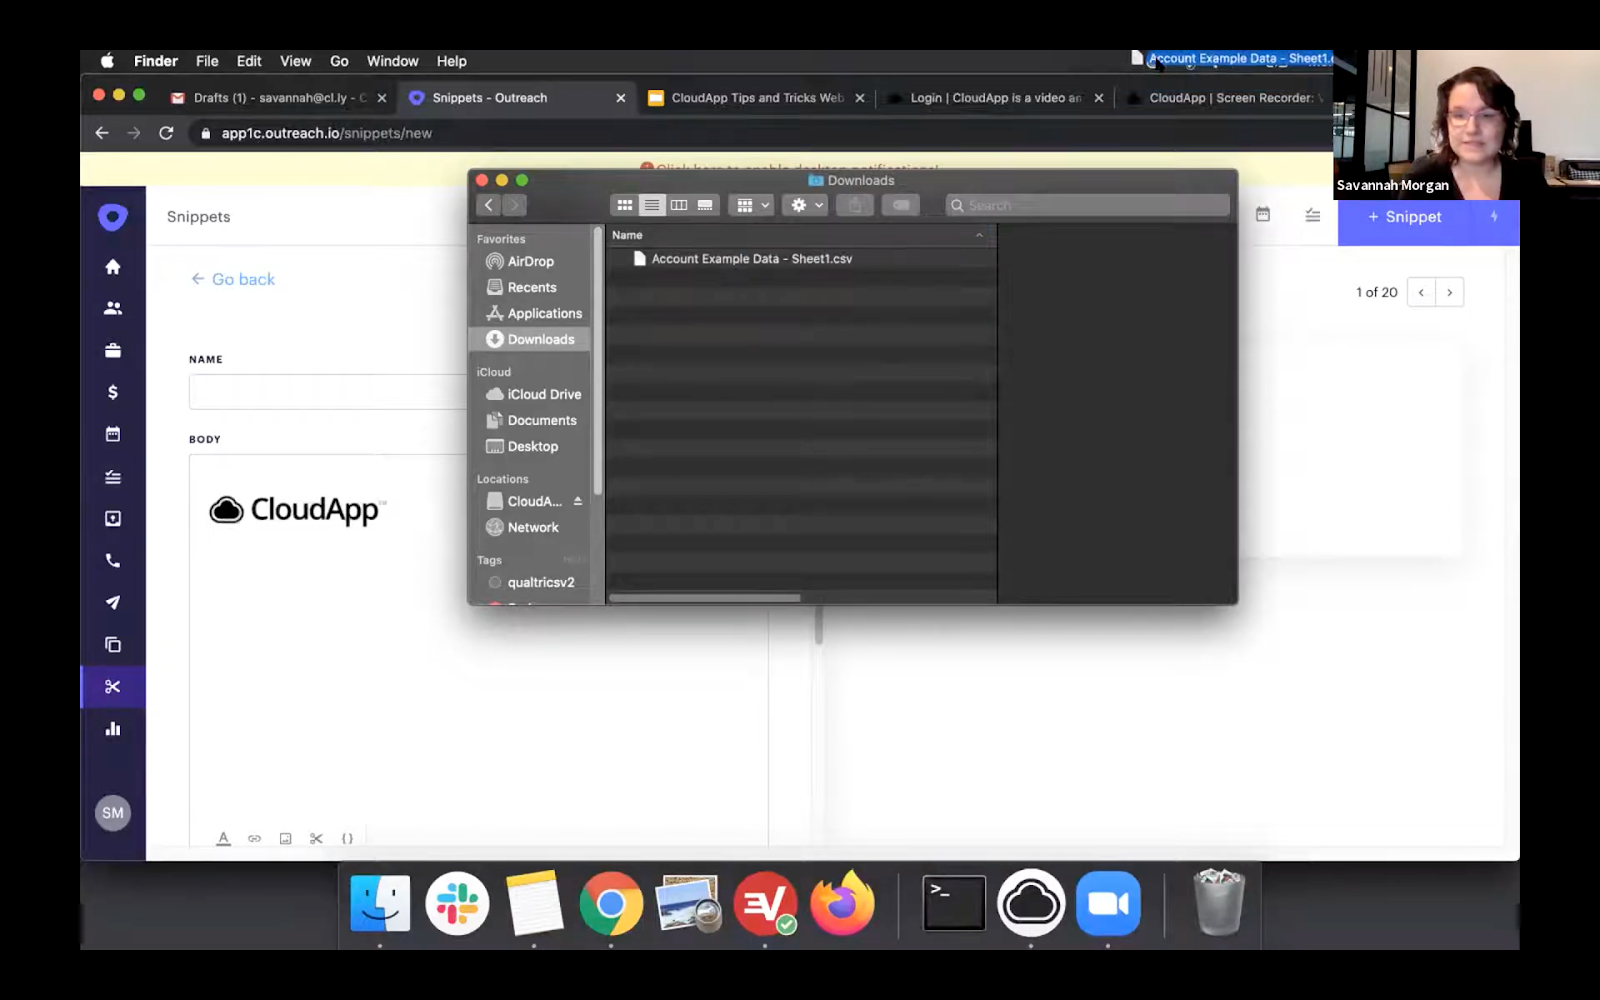Open Slack from the Dock
1600x1000 pixels.
[457, 903]
